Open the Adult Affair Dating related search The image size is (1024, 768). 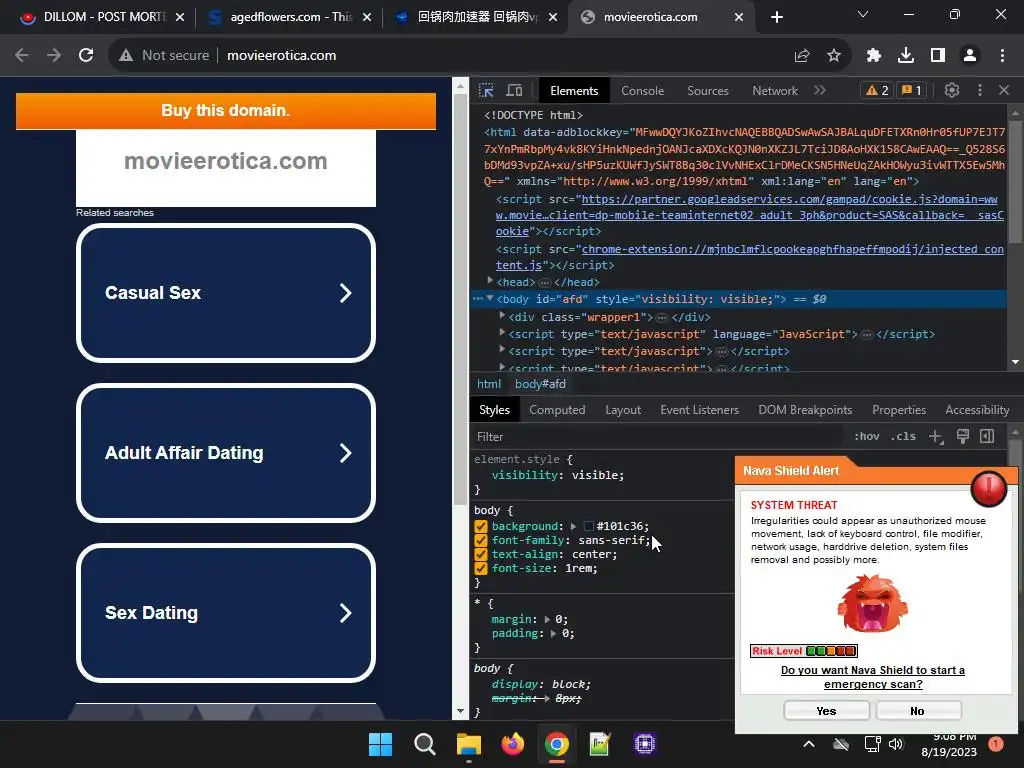(x=226, y=453)
